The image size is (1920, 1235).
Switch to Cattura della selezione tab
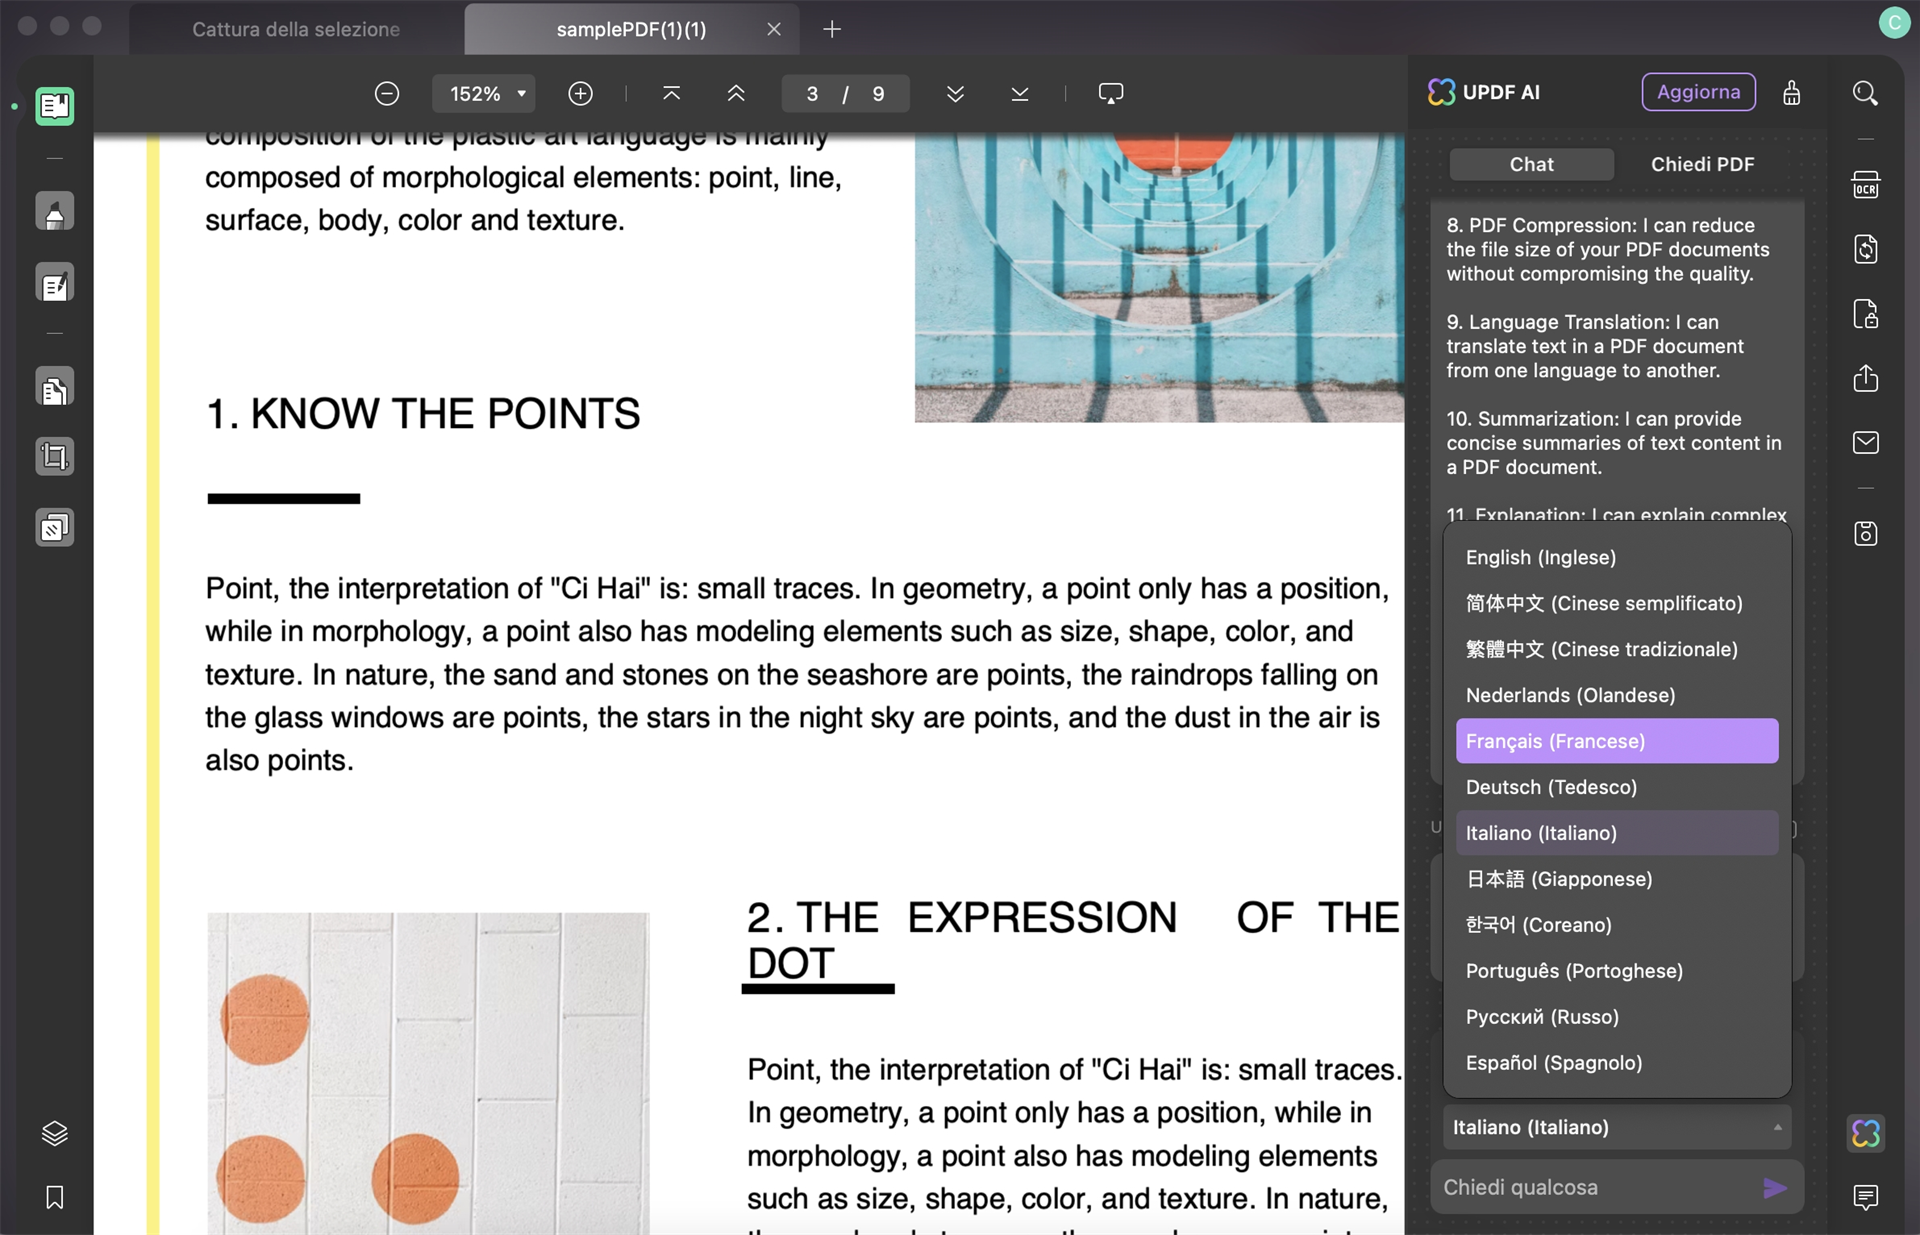point(296,29)
